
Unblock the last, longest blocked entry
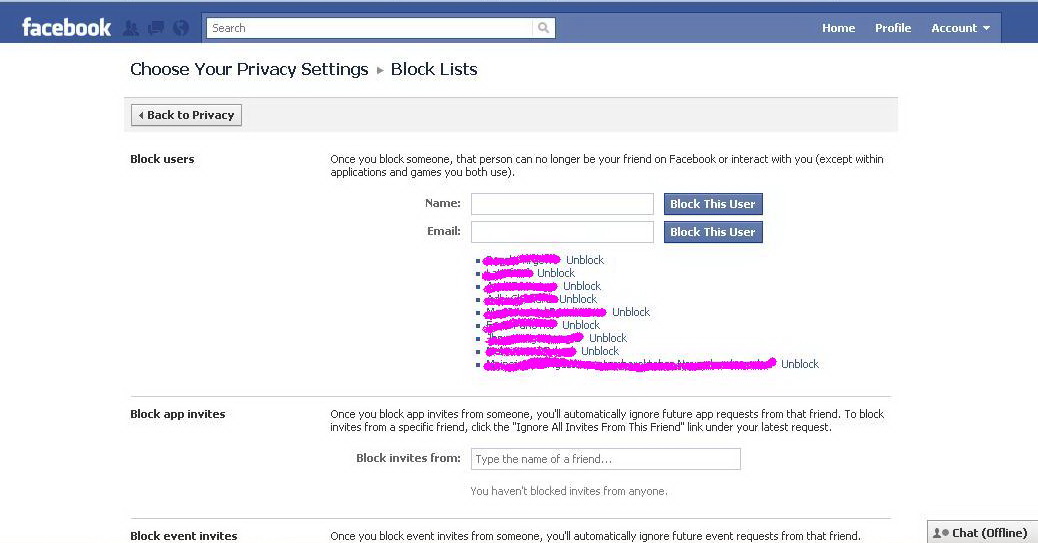tap(800, 364)
